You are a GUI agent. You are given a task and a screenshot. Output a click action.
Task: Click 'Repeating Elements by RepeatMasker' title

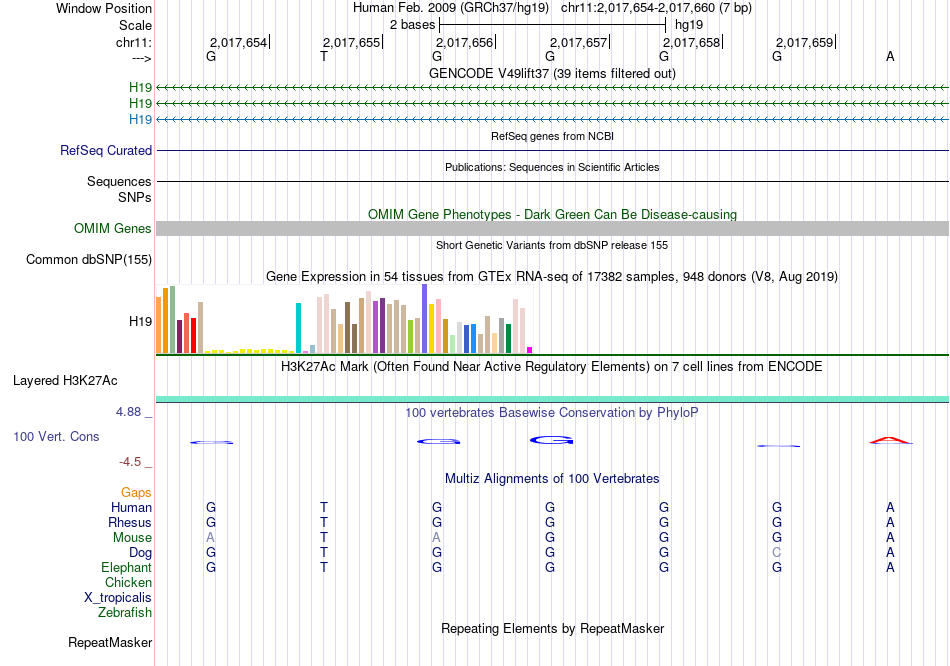[552, 628]
